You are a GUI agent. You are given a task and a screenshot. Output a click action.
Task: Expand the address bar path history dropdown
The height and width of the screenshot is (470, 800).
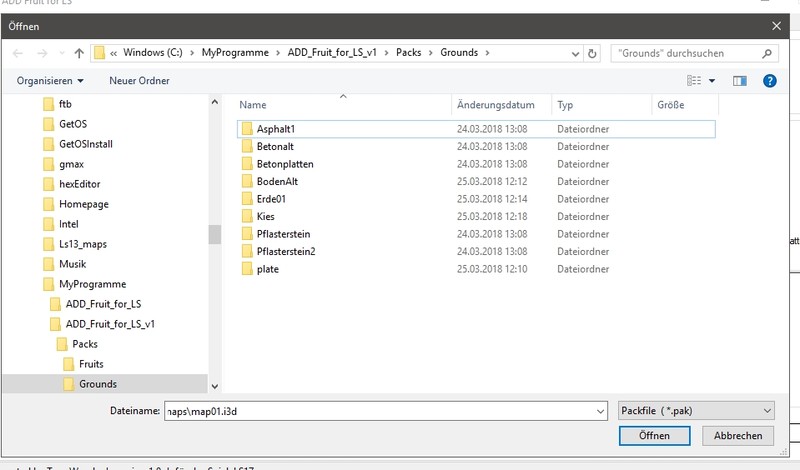(x=573, y=53)
